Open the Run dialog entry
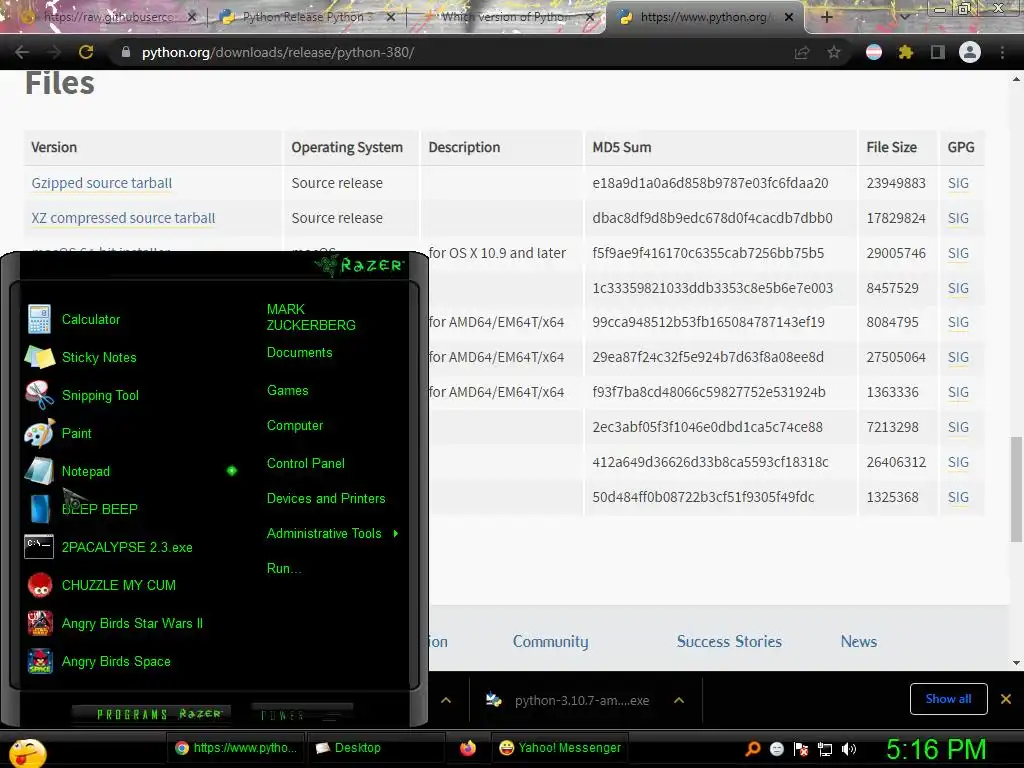Screen dimensions: 1024x768 pyautogui.click(x=284, y=568)
